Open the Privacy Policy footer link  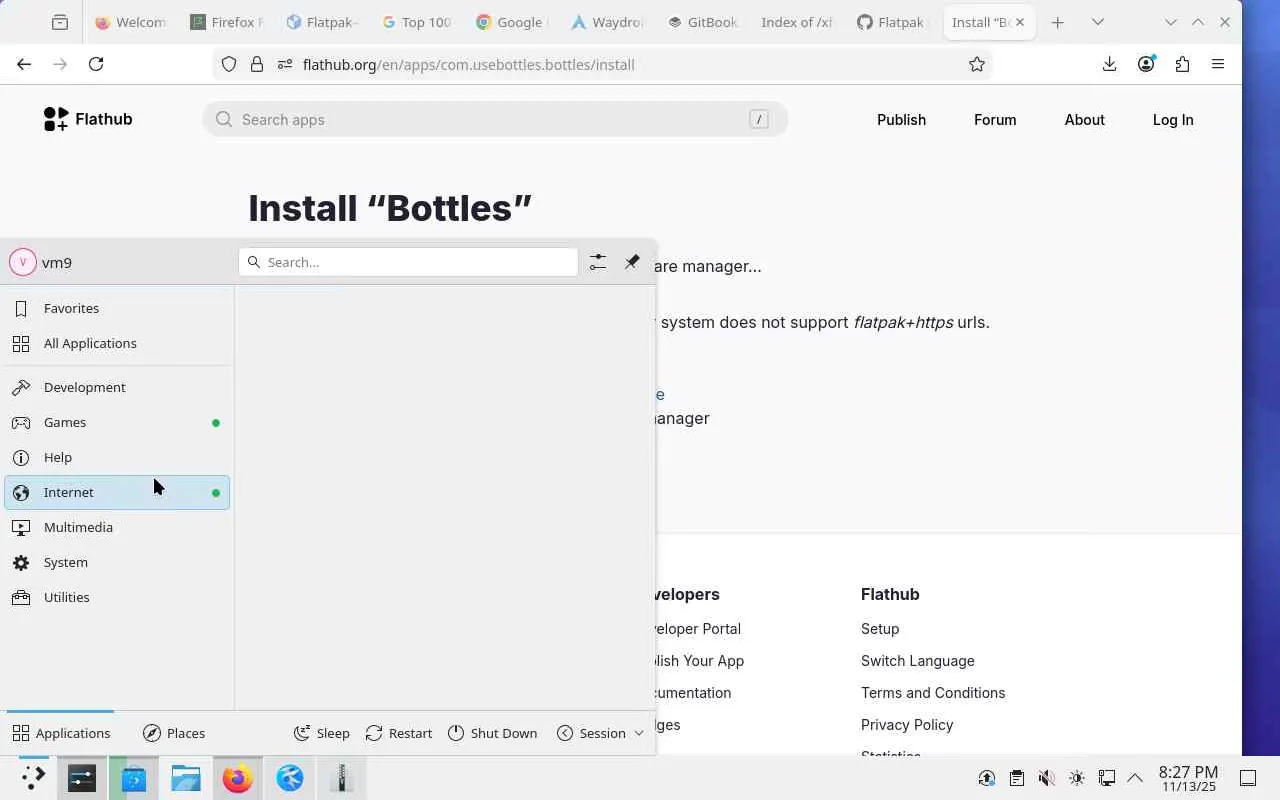(x=907, y=724)
